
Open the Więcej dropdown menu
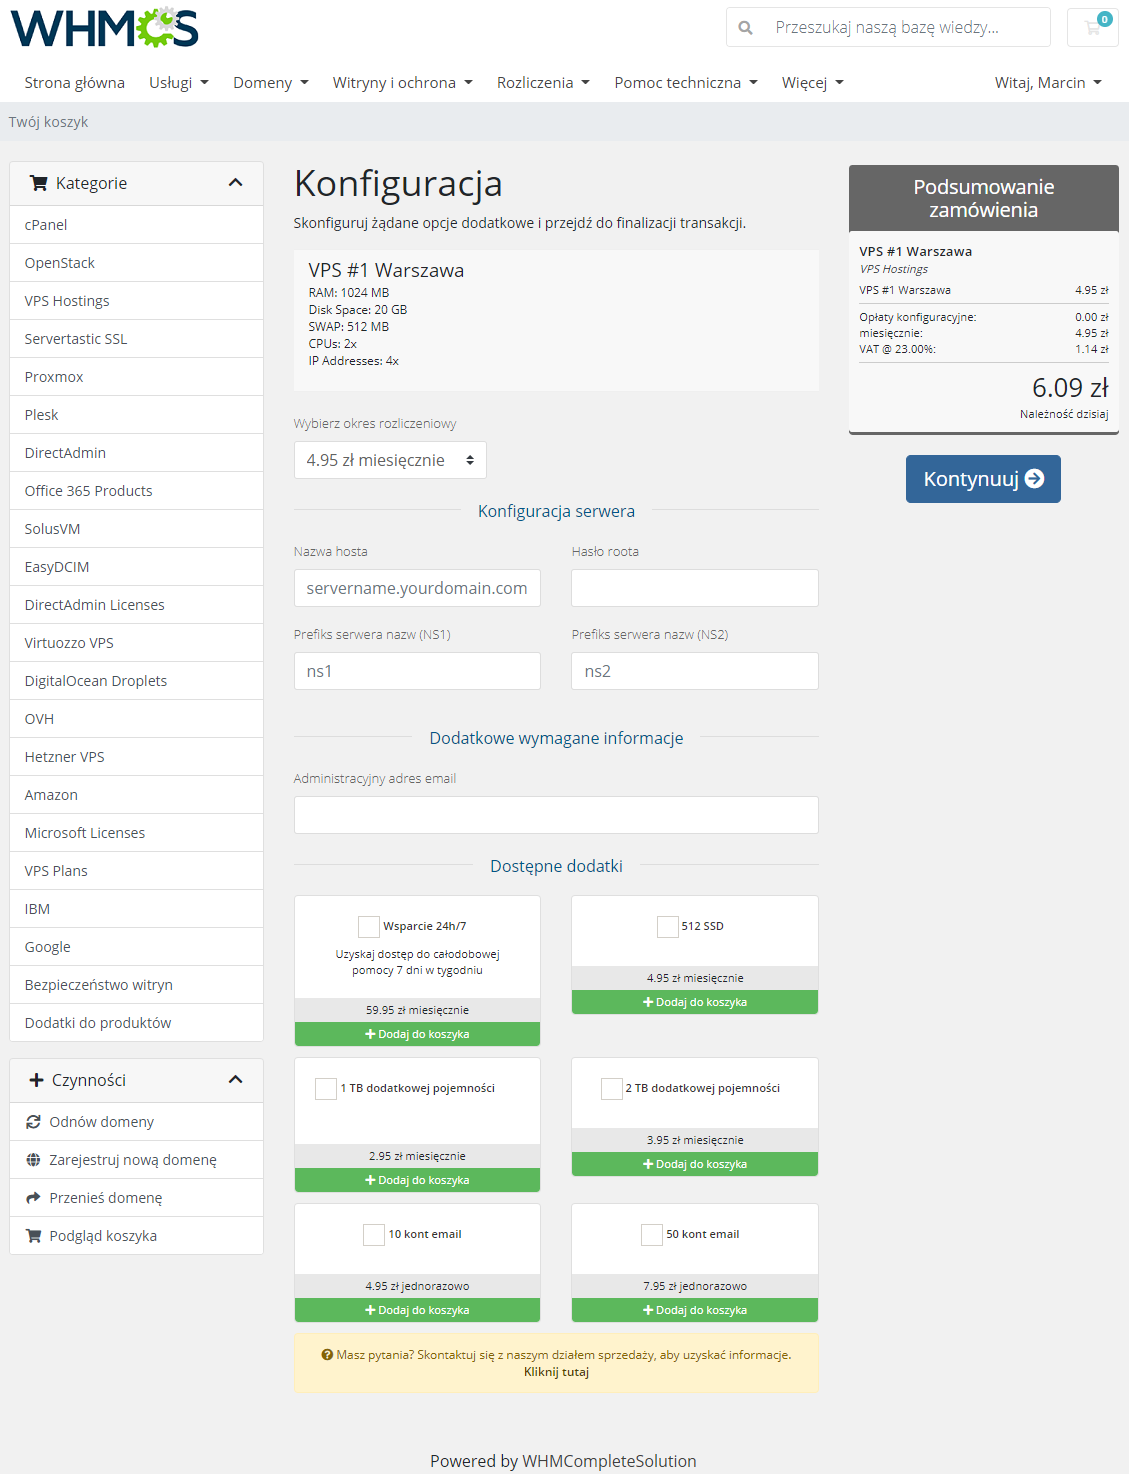point(811,82)
